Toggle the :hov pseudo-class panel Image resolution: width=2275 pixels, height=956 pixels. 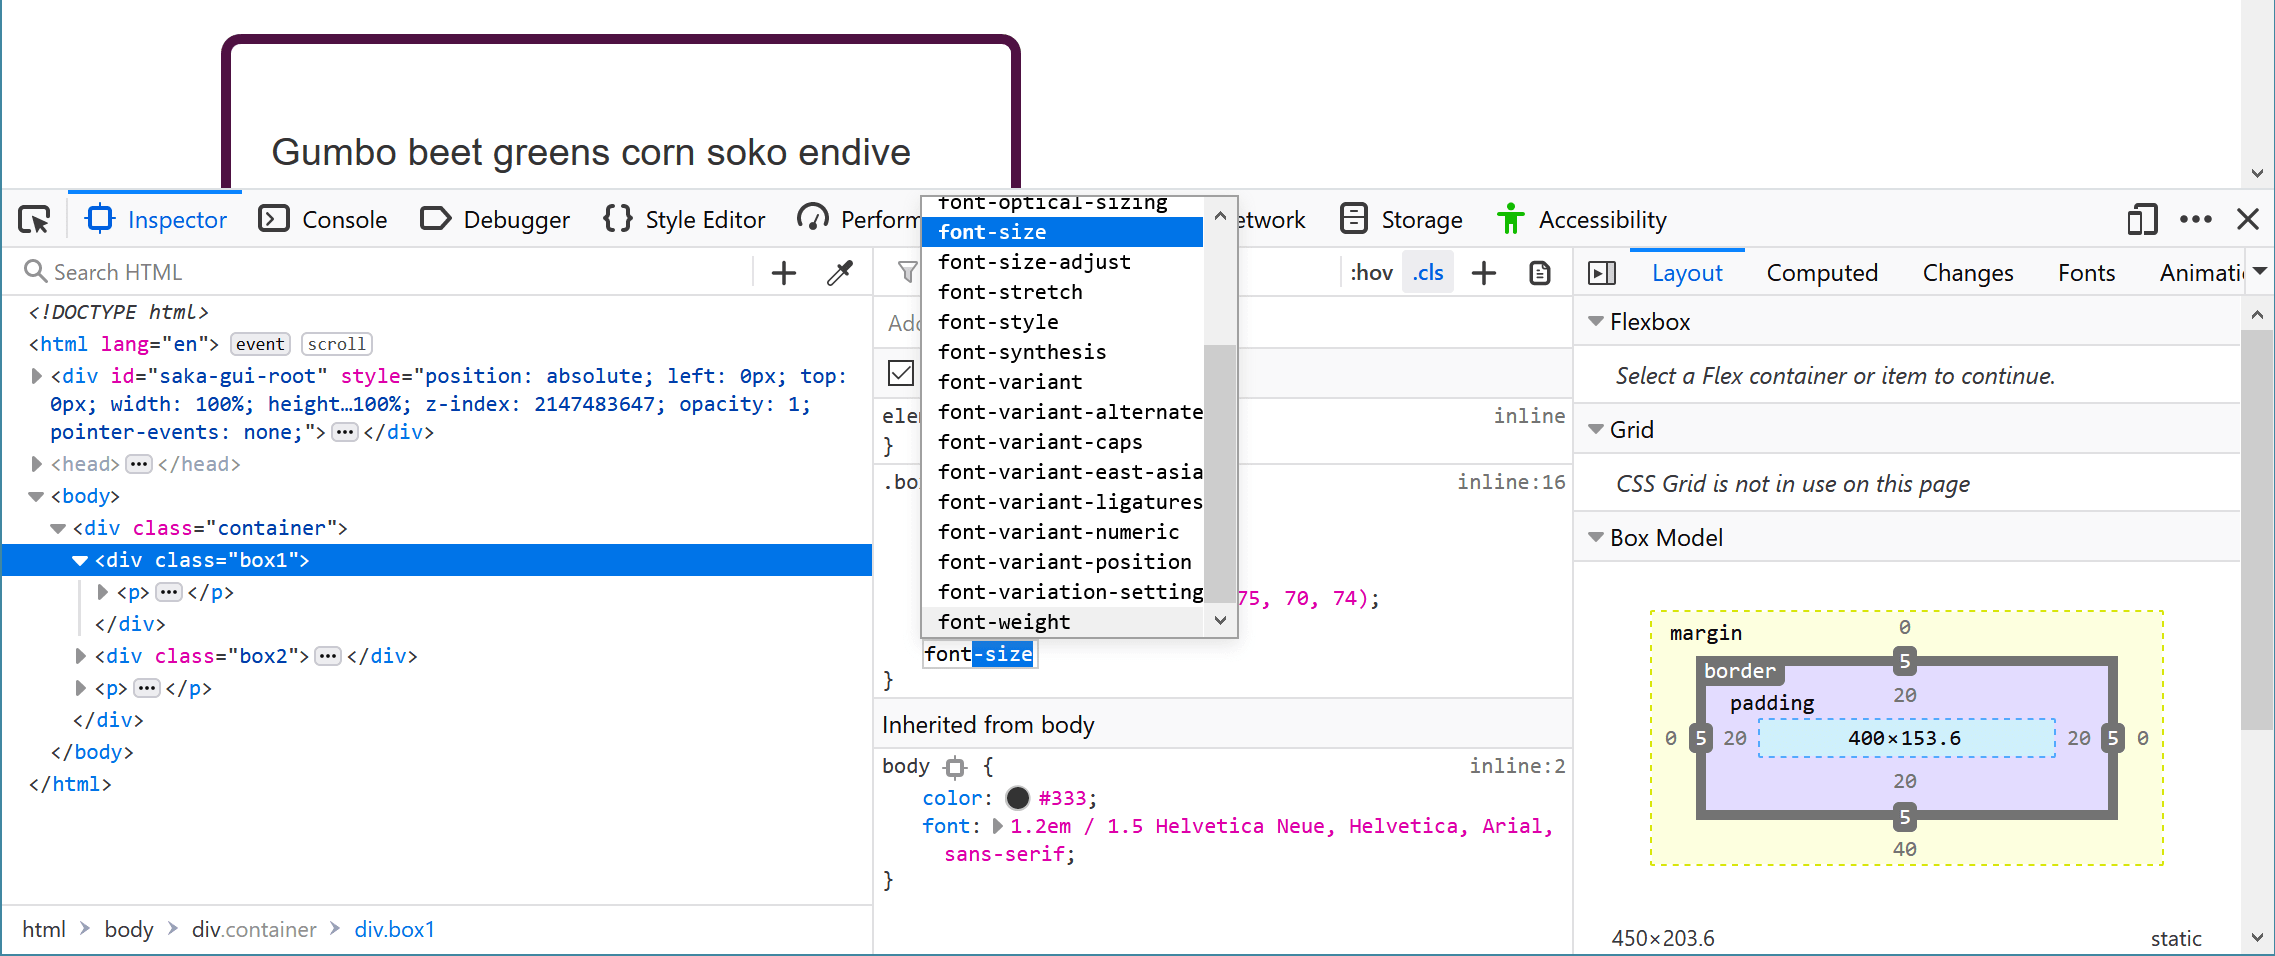click(1371, 271)
